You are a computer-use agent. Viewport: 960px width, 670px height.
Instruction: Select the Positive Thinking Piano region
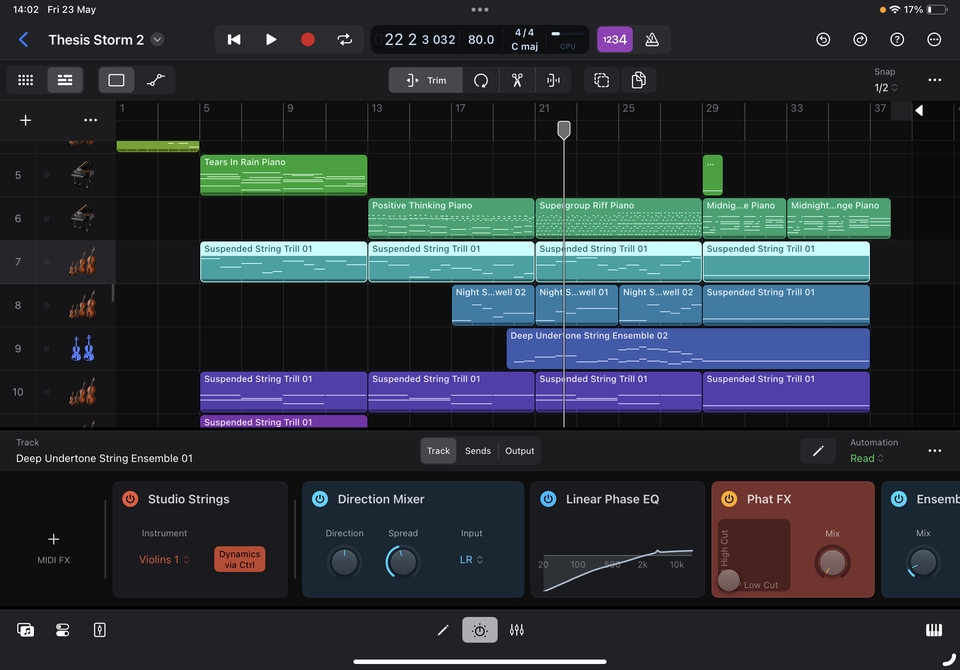coord(451,218)
